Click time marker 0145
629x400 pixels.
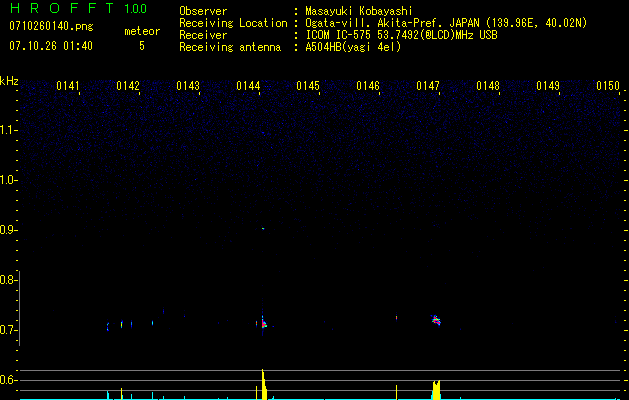[x=308, y=86]
